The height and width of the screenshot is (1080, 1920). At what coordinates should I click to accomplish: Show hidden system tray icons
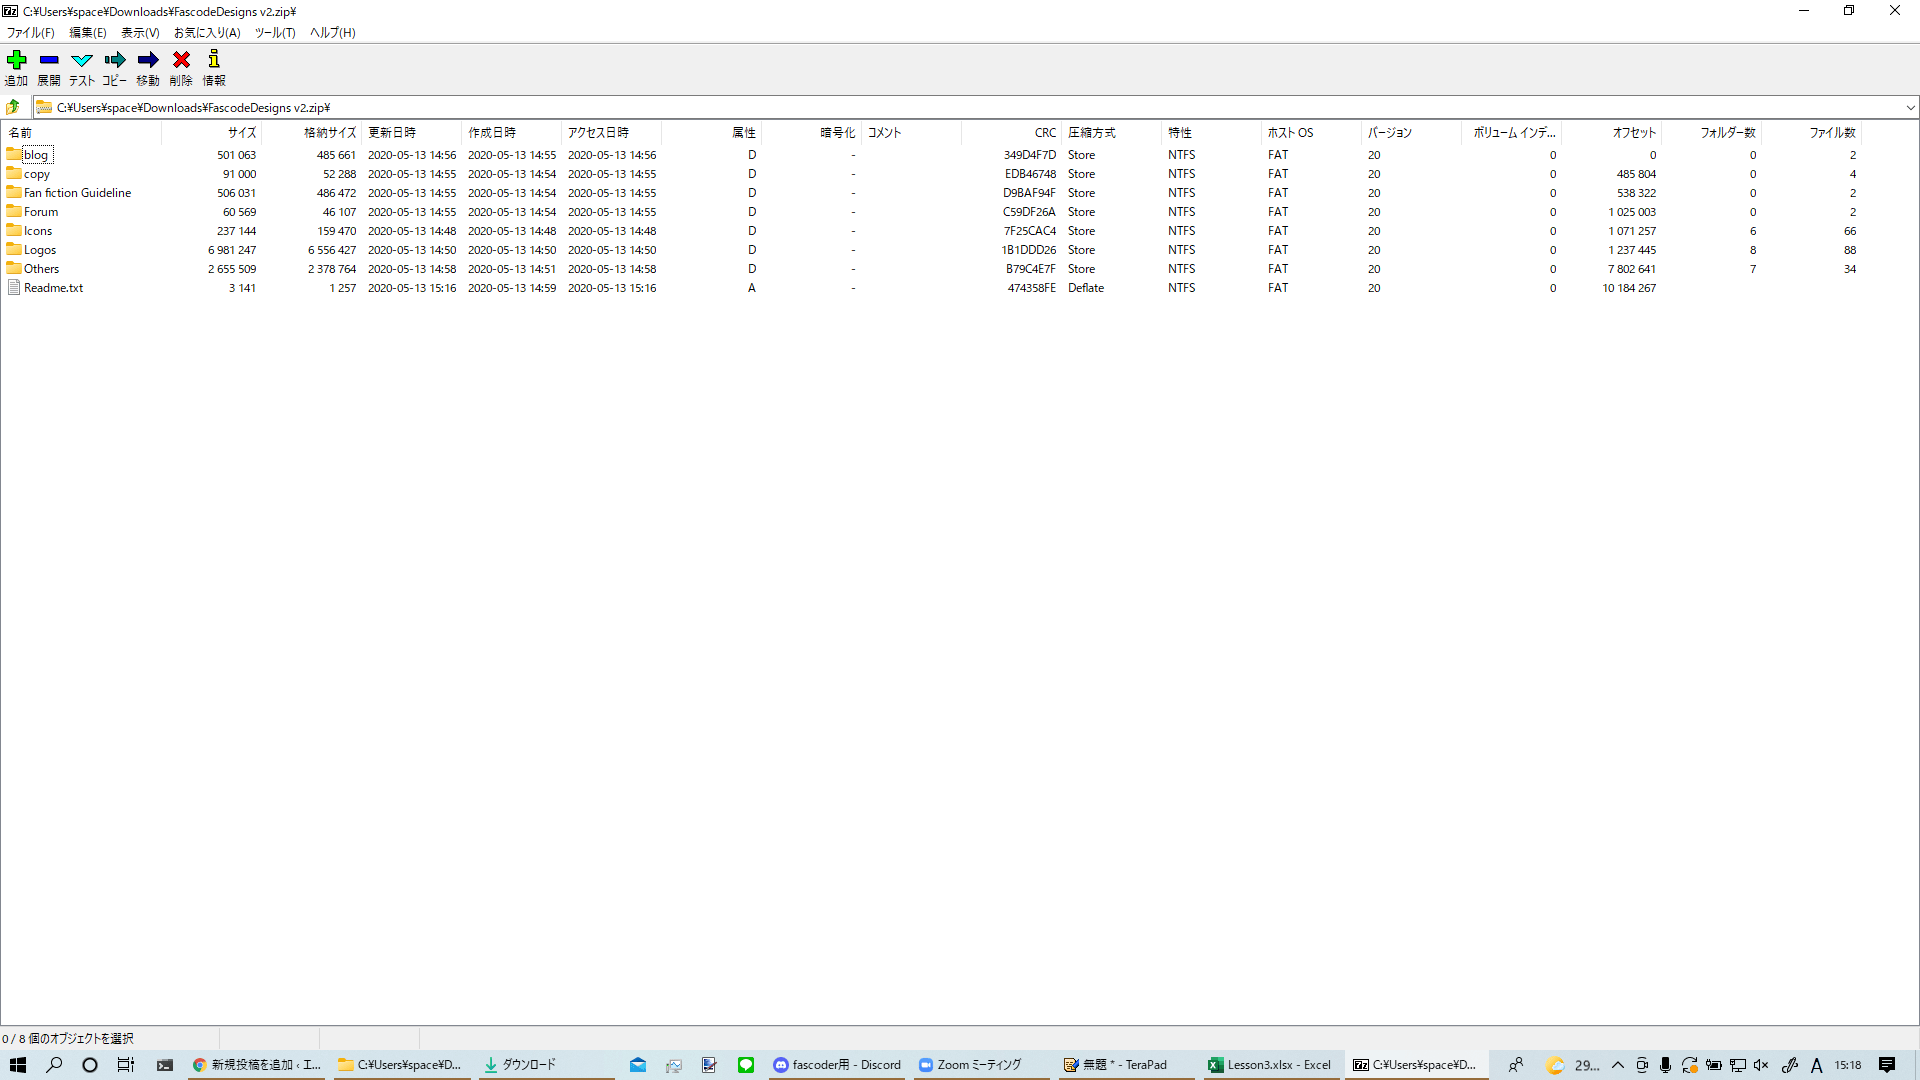pos(1617,1065)
